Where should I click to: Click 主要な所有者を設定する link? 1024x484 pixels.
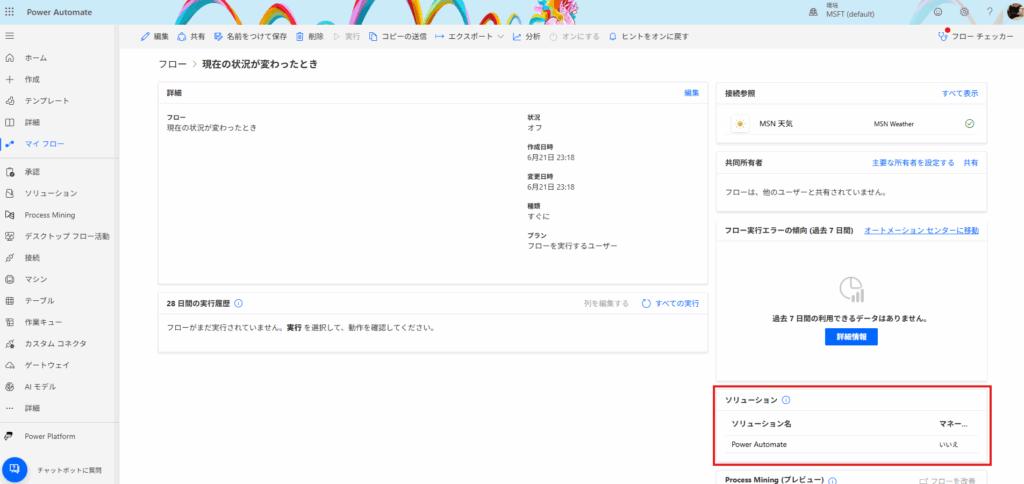tap(913, 163)
